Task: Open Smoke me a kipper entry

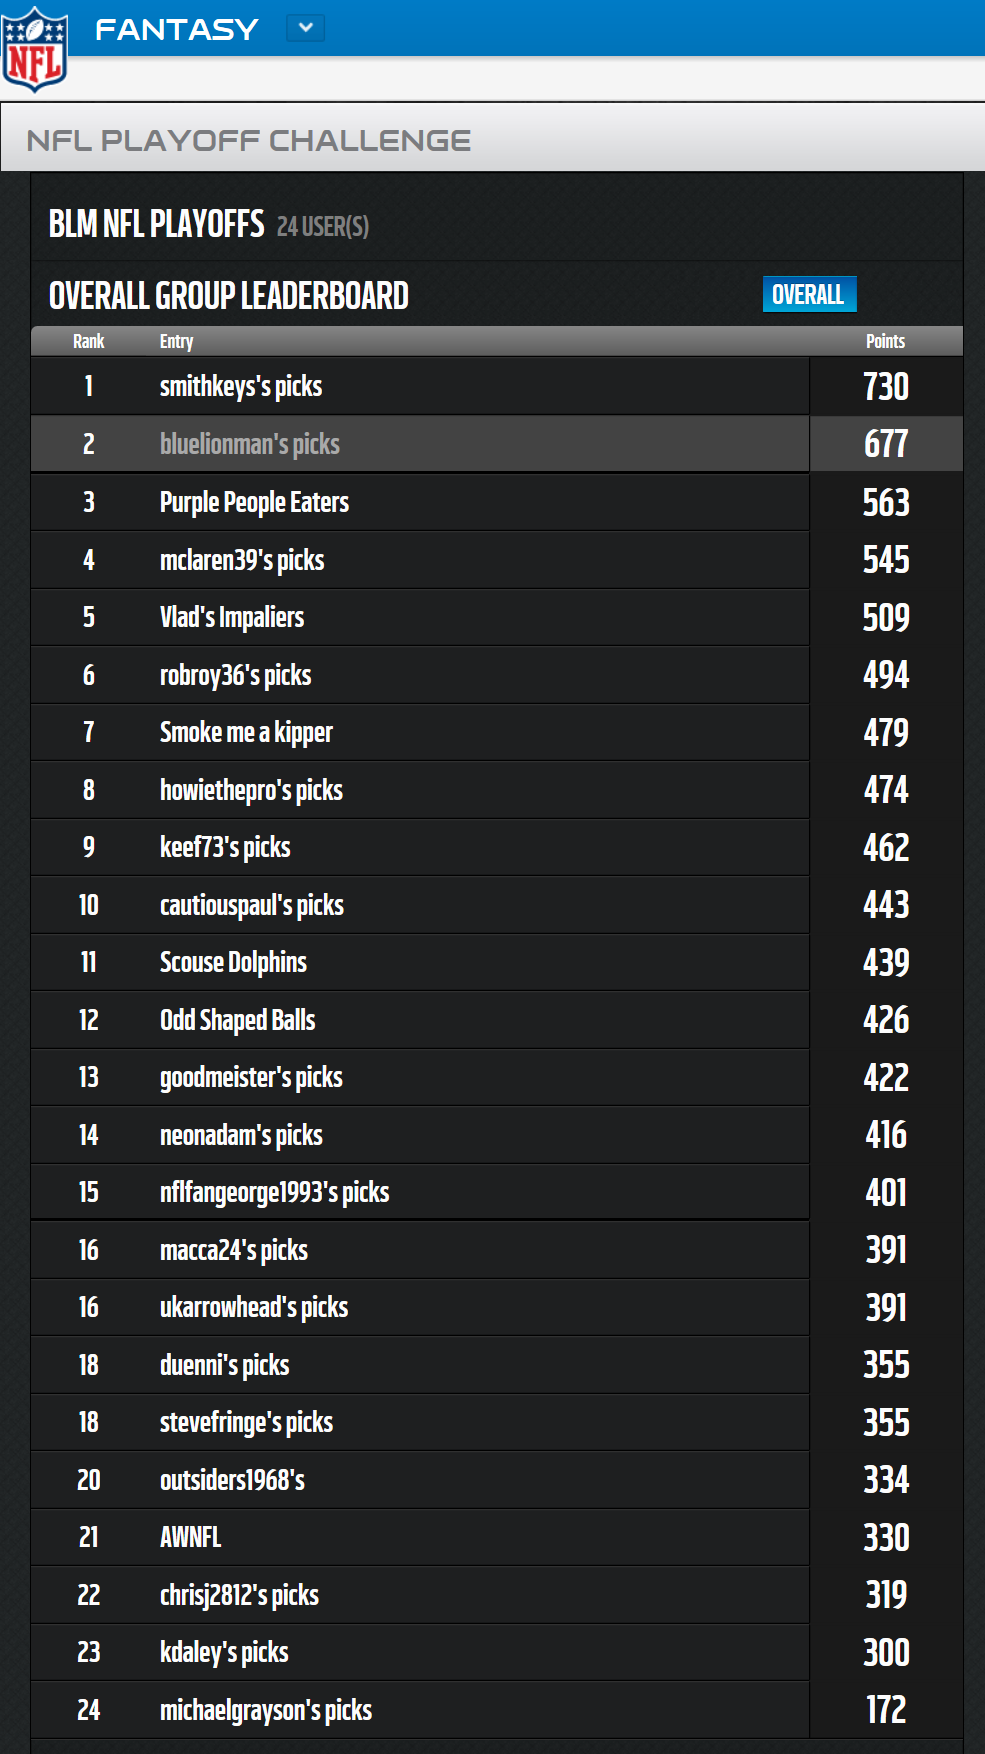Action: (246, 732)
